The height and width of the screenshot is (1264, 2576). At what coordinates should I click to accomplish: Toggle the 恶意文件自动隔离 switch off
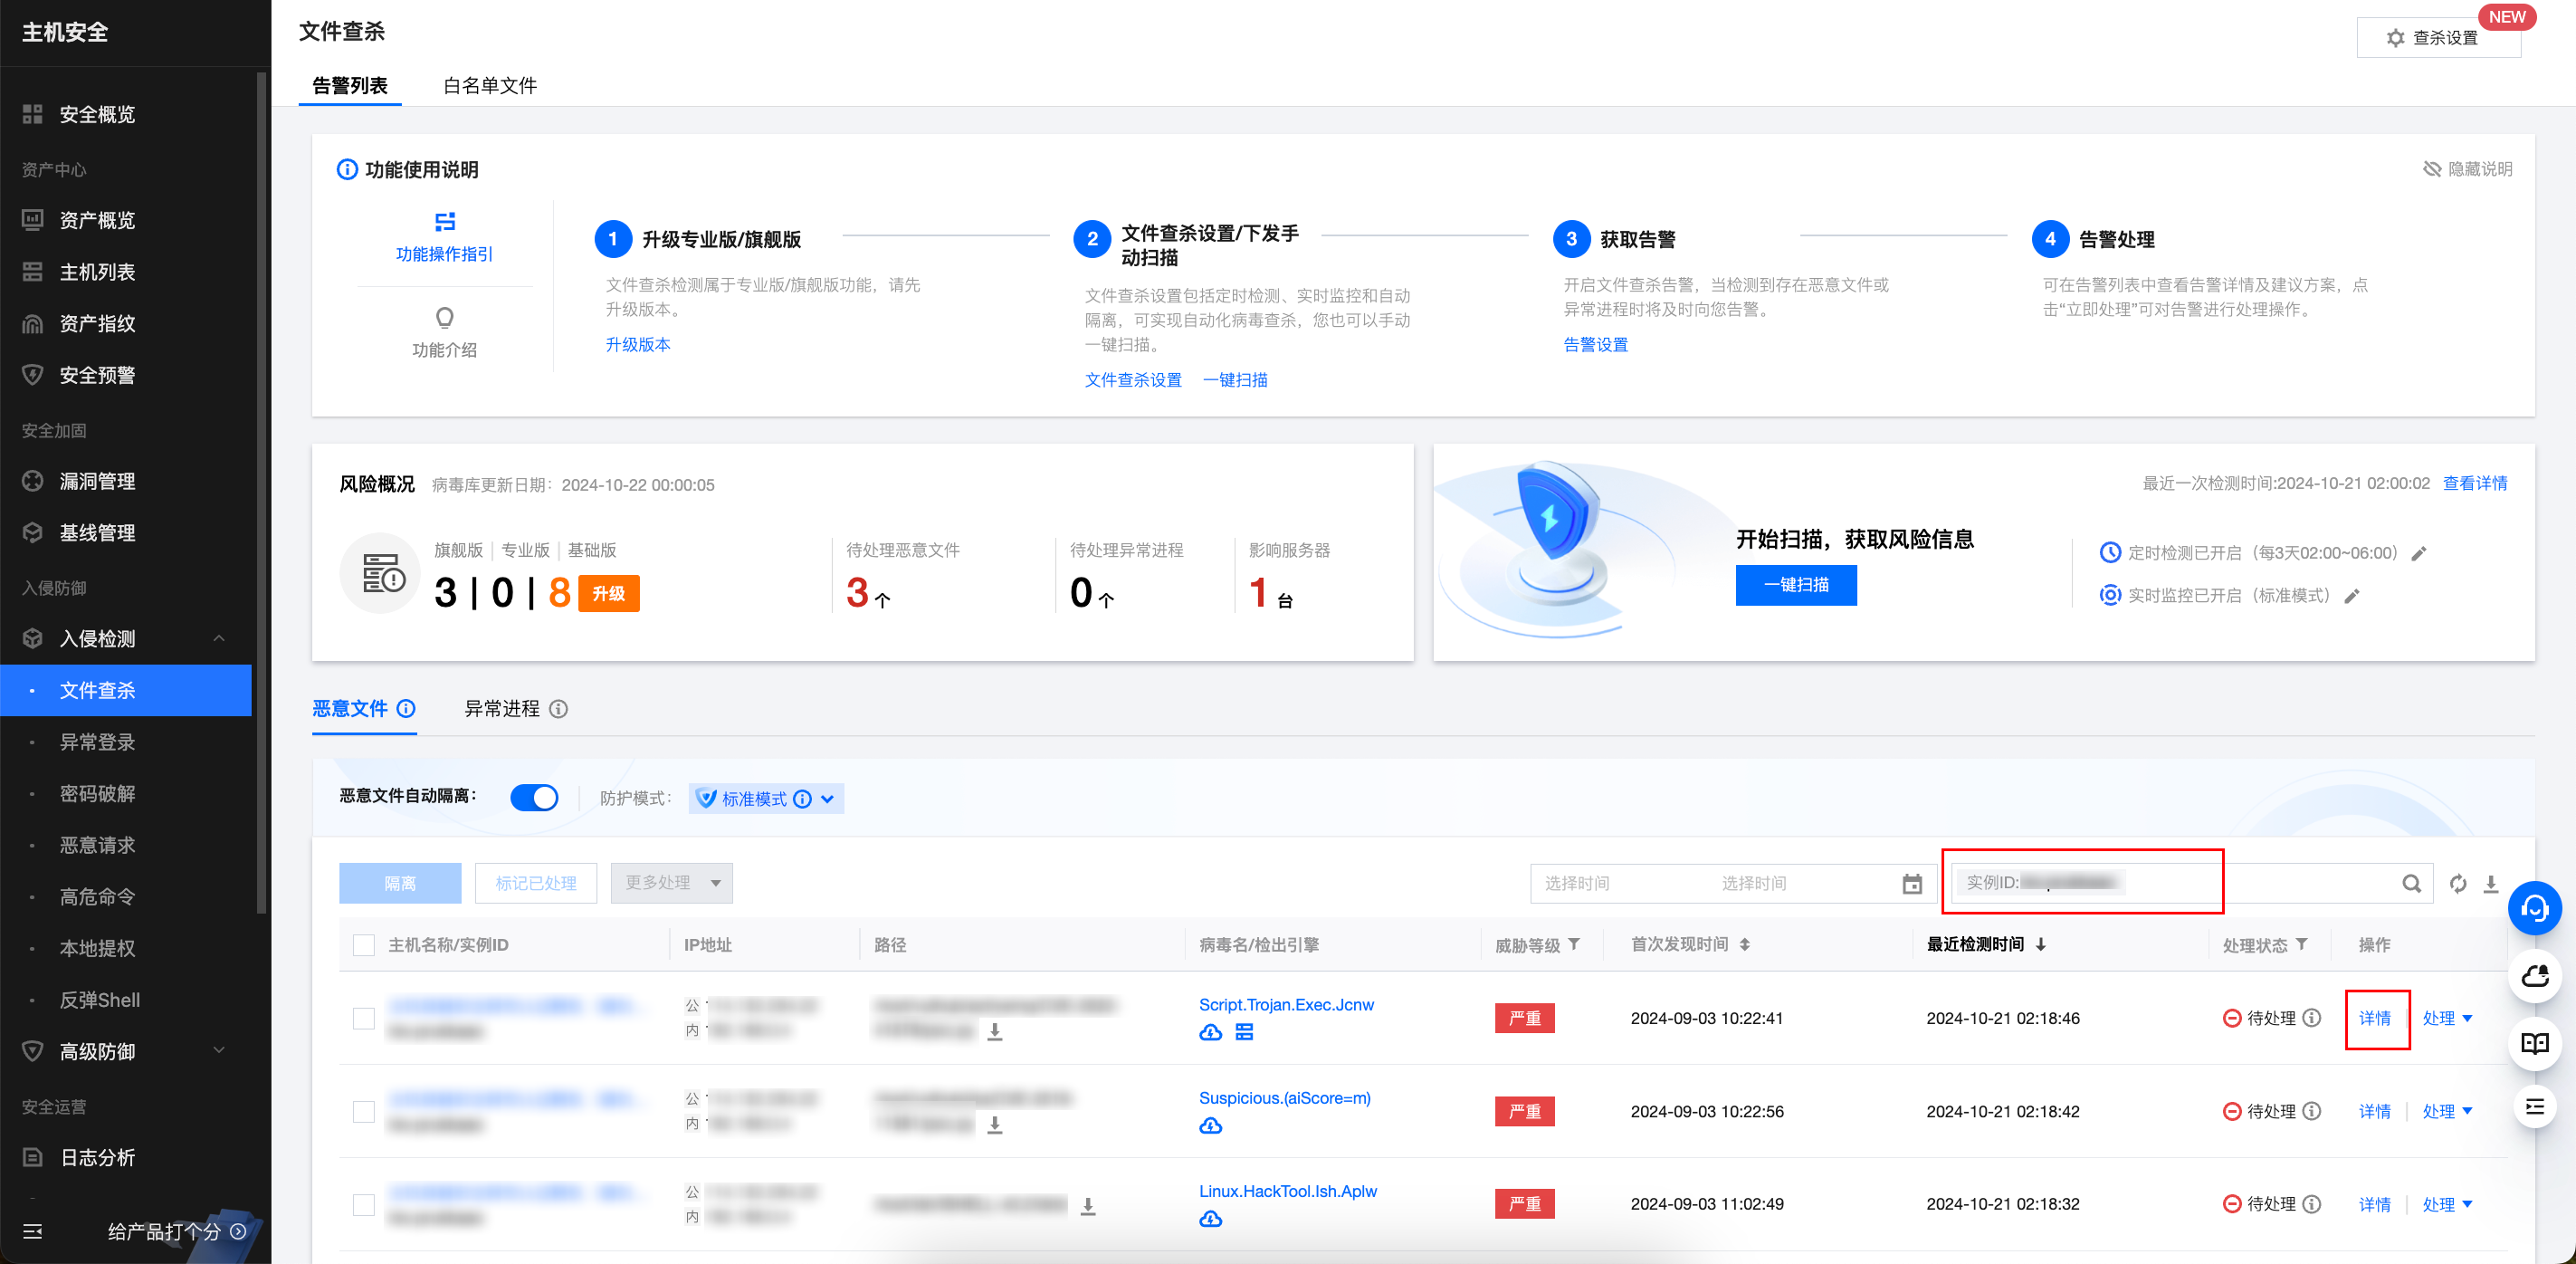pyautogui.click(x=534, y=798)
